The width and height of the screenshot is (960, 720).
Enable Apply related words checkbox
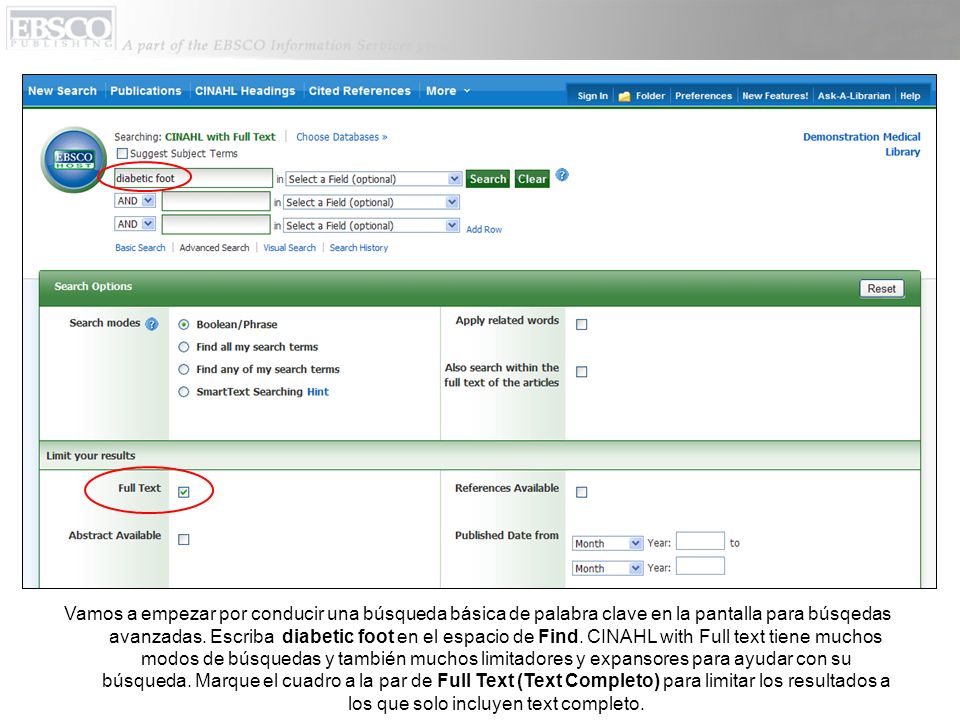click(x=582, y=324)
